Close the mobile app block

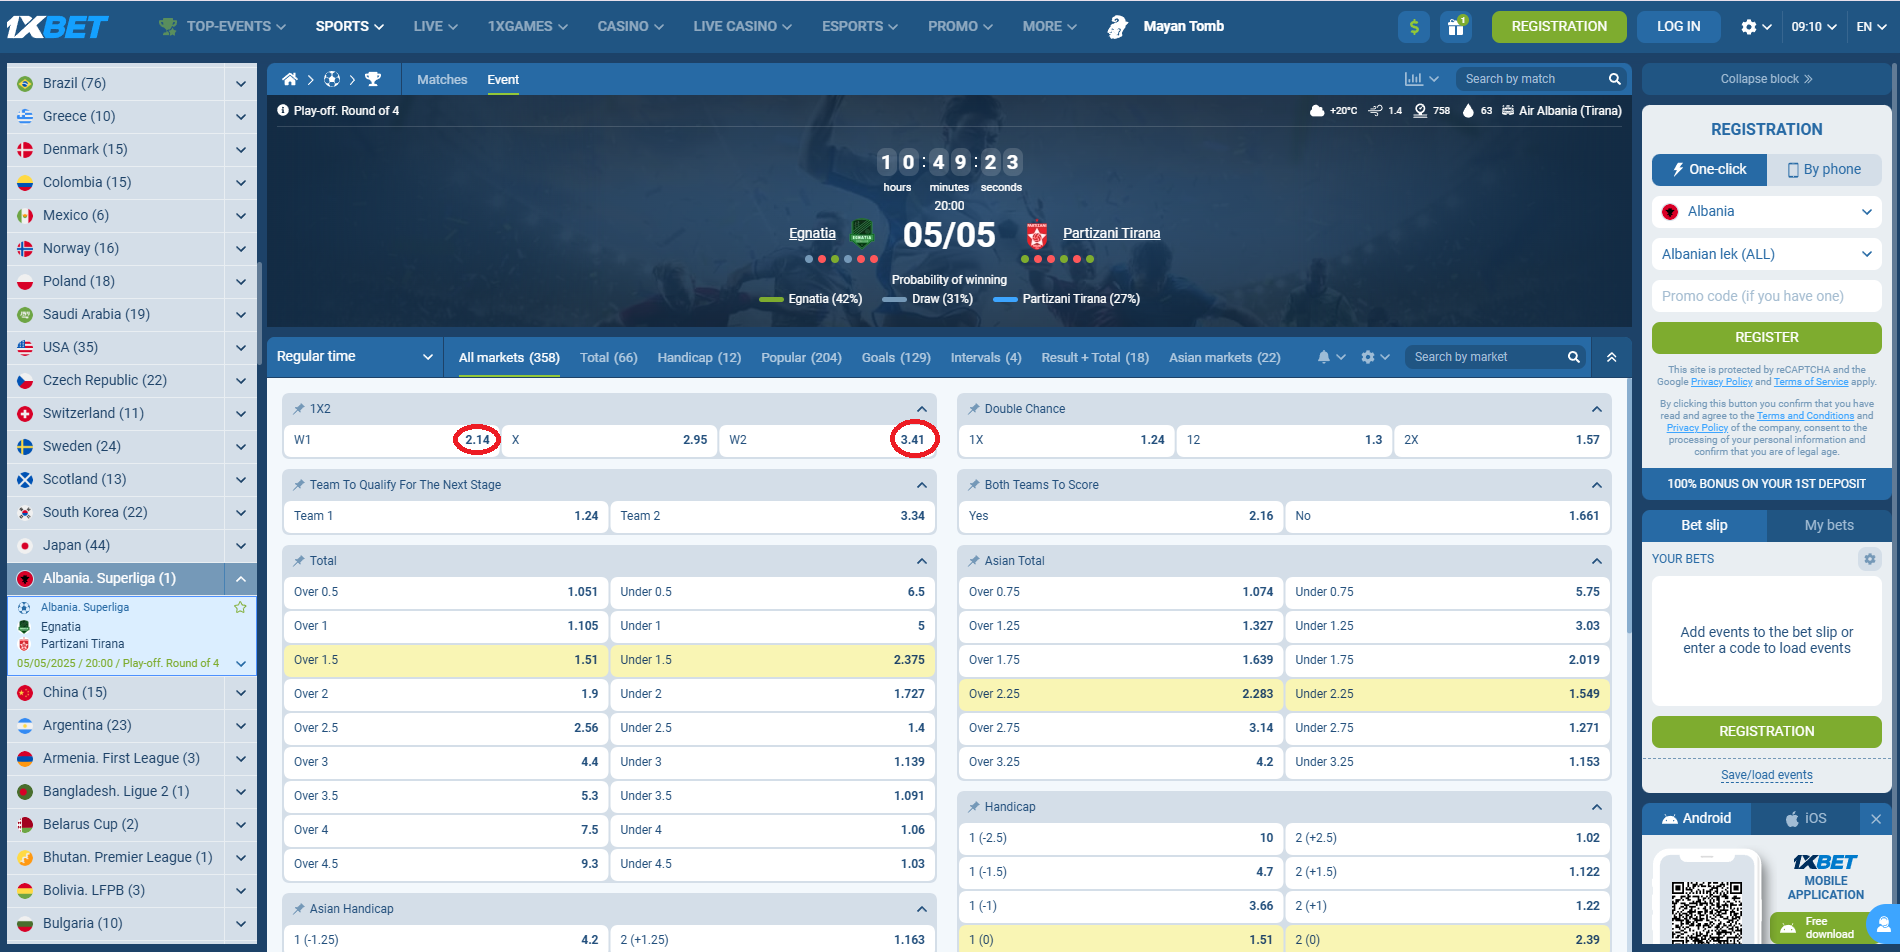coord(1876,819)
